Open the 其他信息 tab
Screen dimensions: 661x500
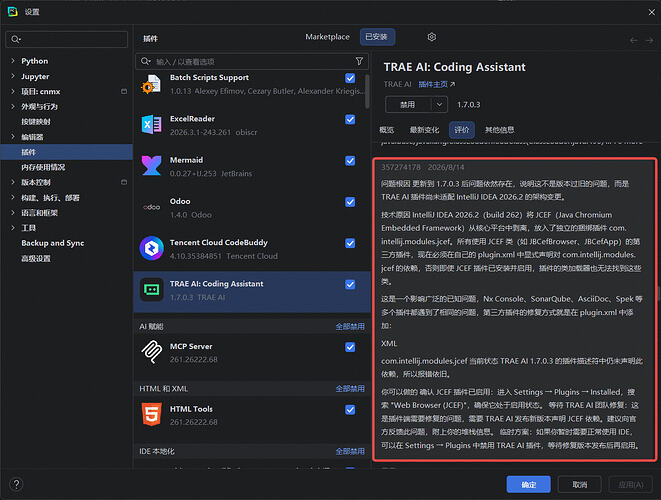pos(499,130)
